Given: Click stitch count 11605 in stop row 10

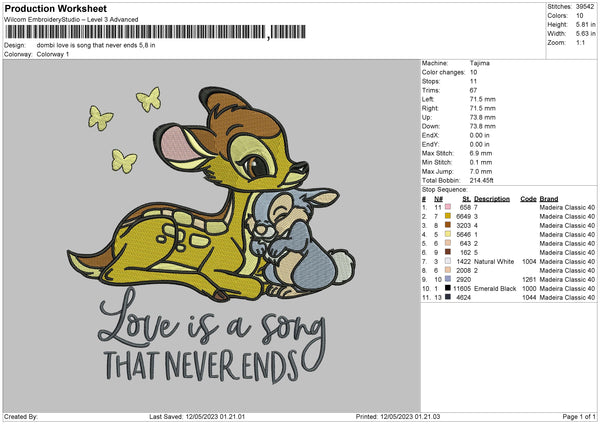Looking at the screenshot, I should point(462,289).
